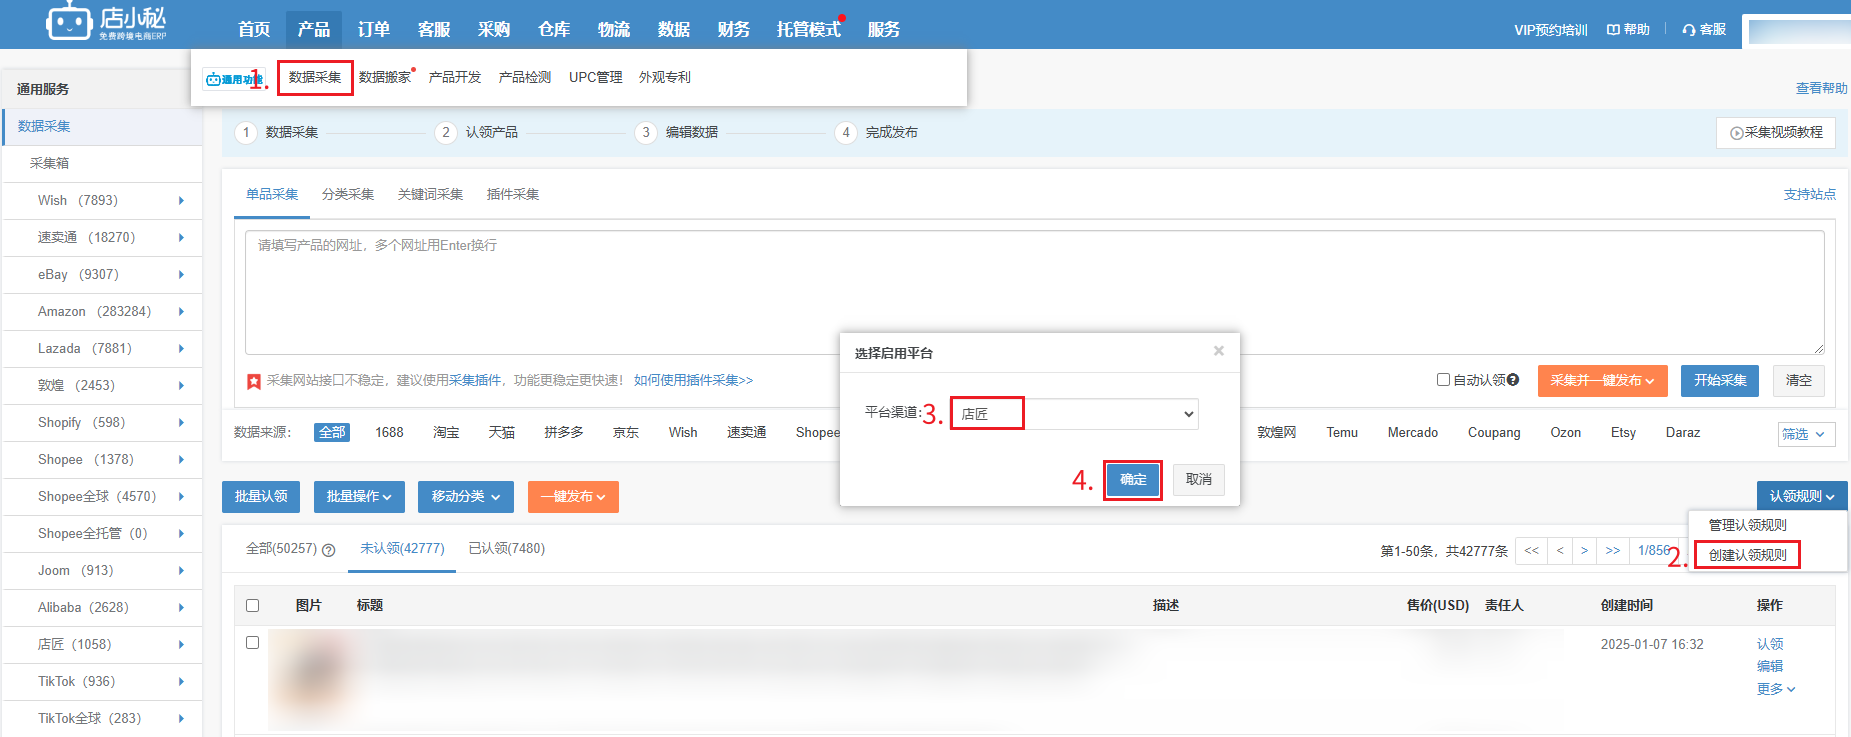Toggle the select-all checkbox in table header

click(252, 606)
